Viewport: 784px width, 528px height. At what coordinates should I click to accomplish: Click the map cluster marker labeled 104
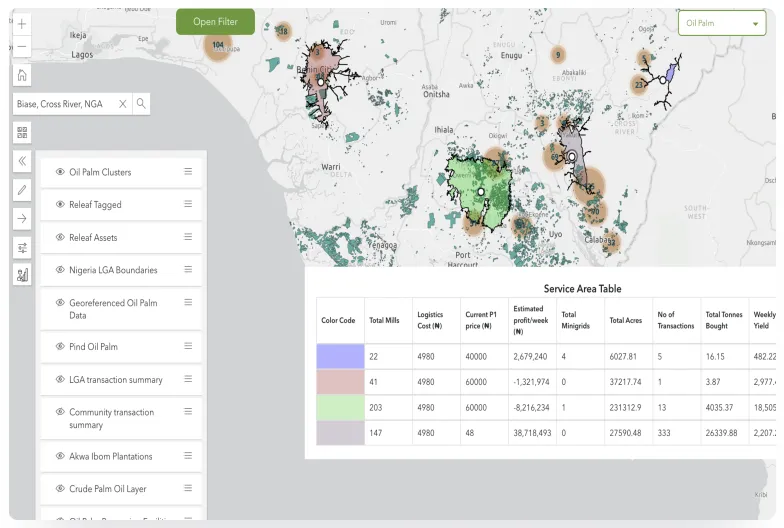pyautogui.click(x=218, y=46)
